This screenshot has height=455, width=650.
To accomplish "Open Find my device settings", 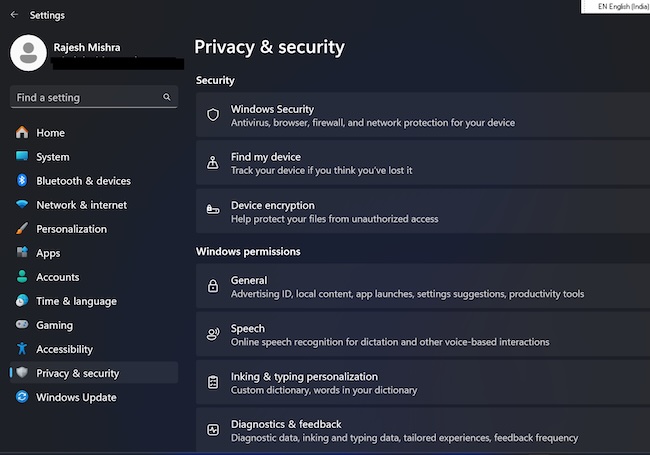I will point(423,162).
